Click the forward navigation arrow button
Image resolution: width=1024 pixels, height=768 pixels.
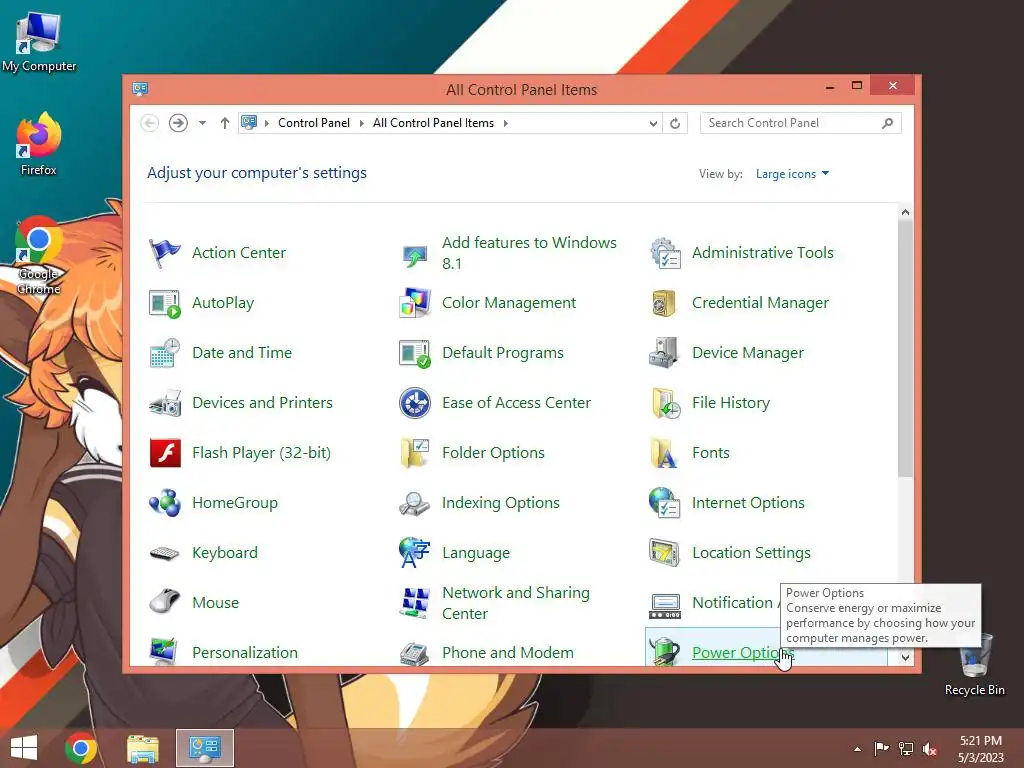178,123
